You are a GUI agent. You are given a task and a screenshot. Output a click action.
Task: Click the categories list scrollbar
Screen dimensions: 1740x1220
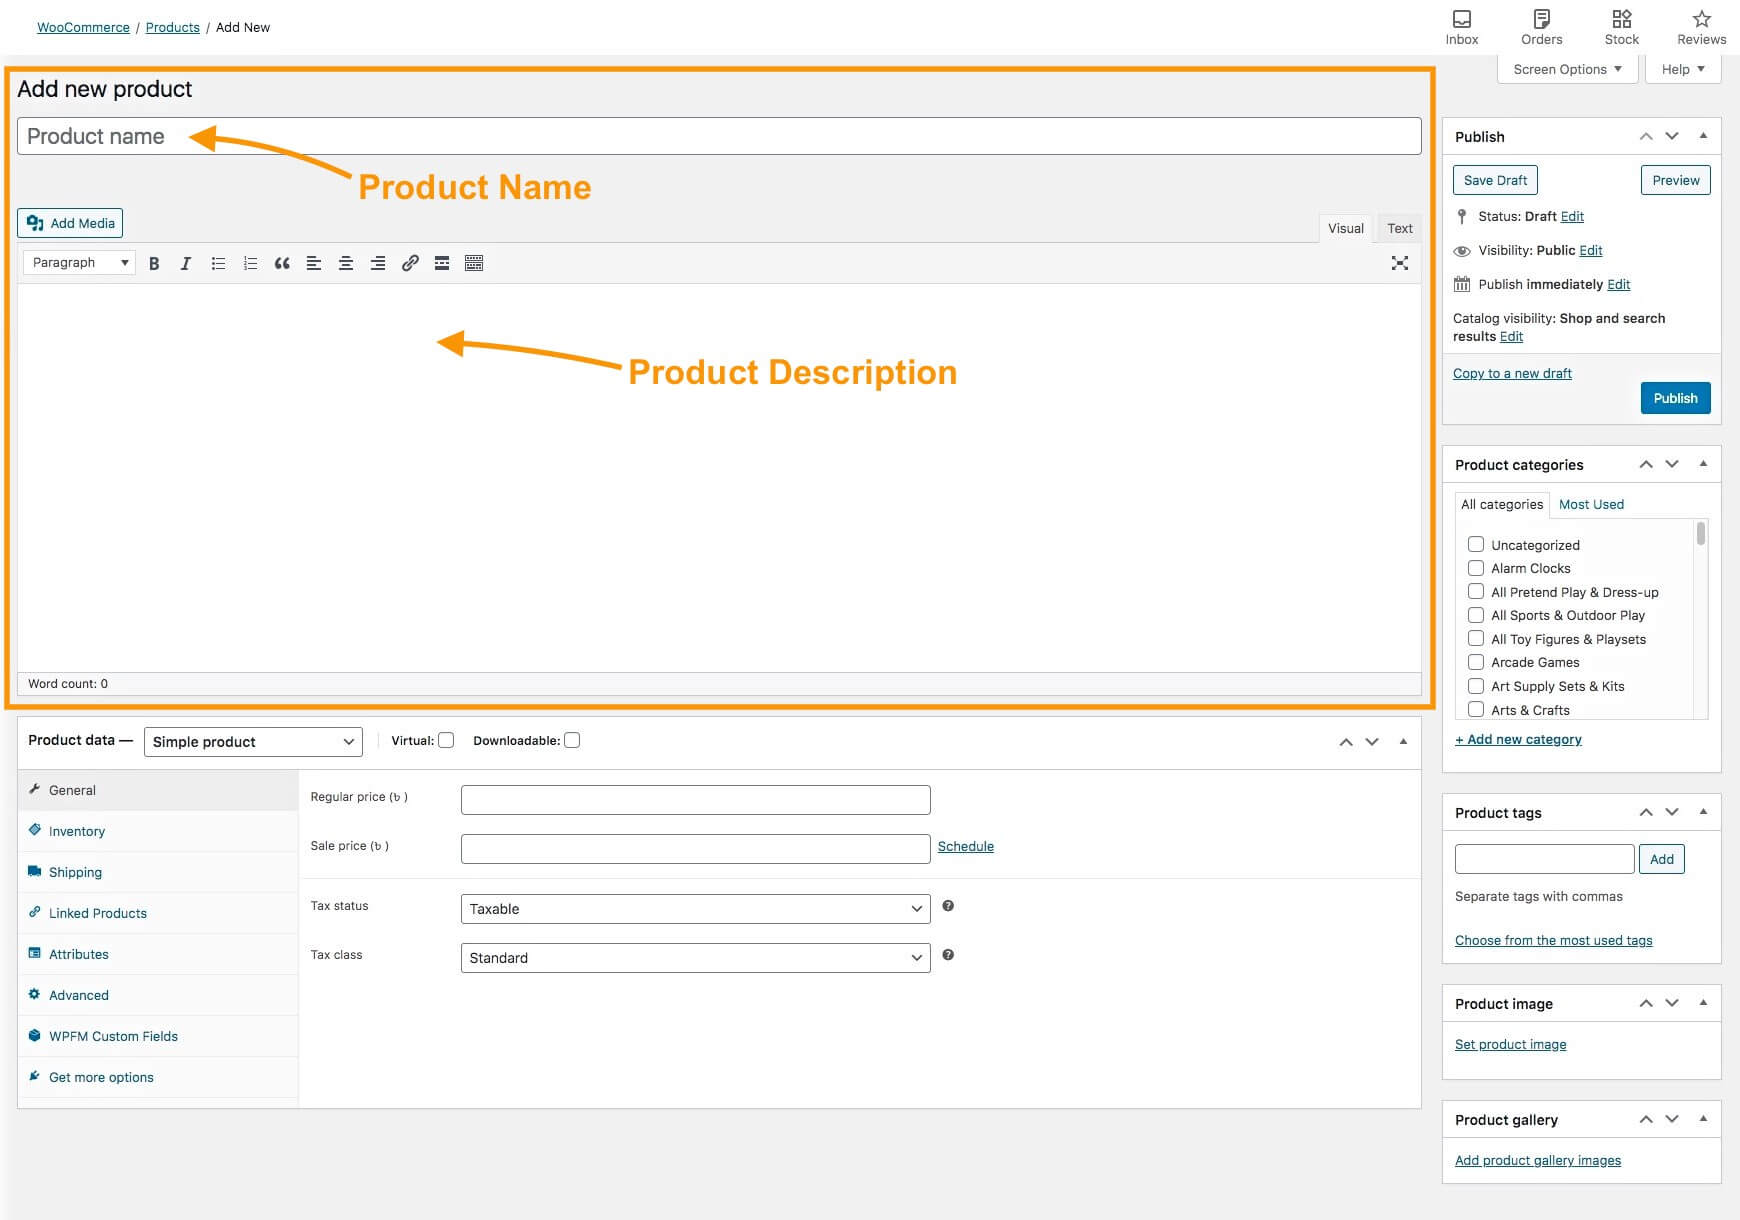[1700, 535]
